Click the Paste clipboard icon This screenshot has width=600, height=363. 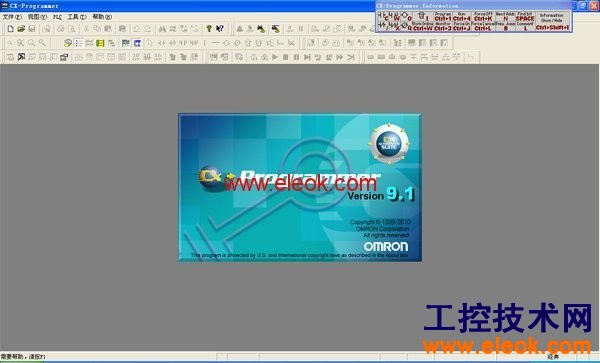click(x=108, y=29)
